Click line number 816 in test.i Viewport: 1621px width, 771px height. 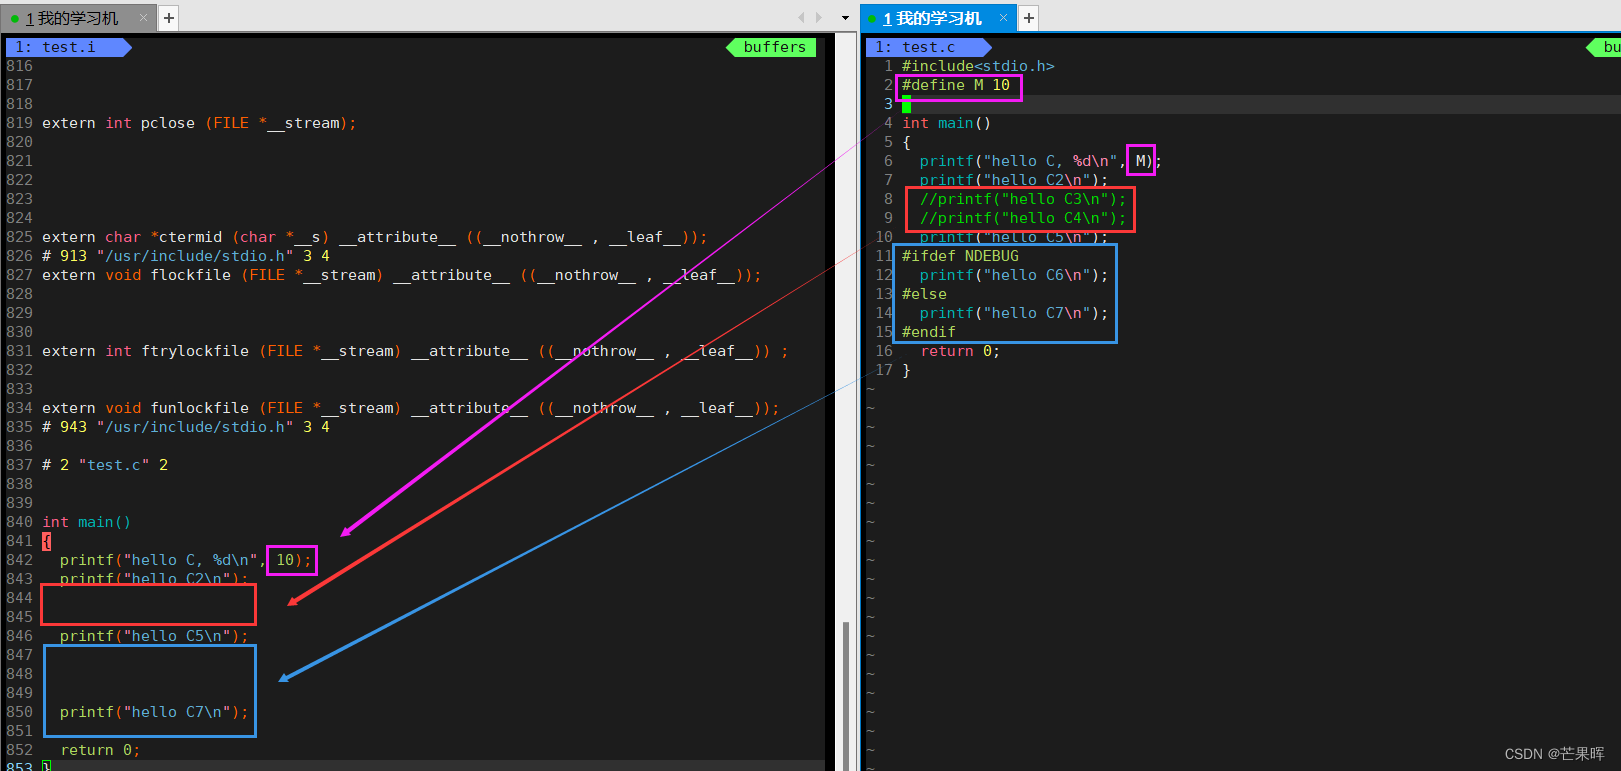click(19, 66)
